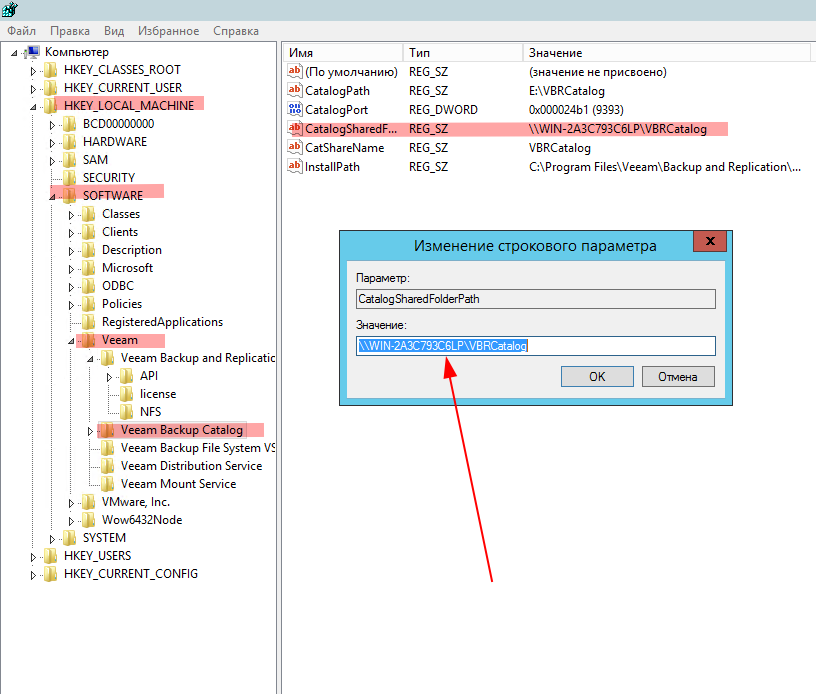Click the RegisteredApplications folder icon
816x694 pixels.
click(88, 322)
